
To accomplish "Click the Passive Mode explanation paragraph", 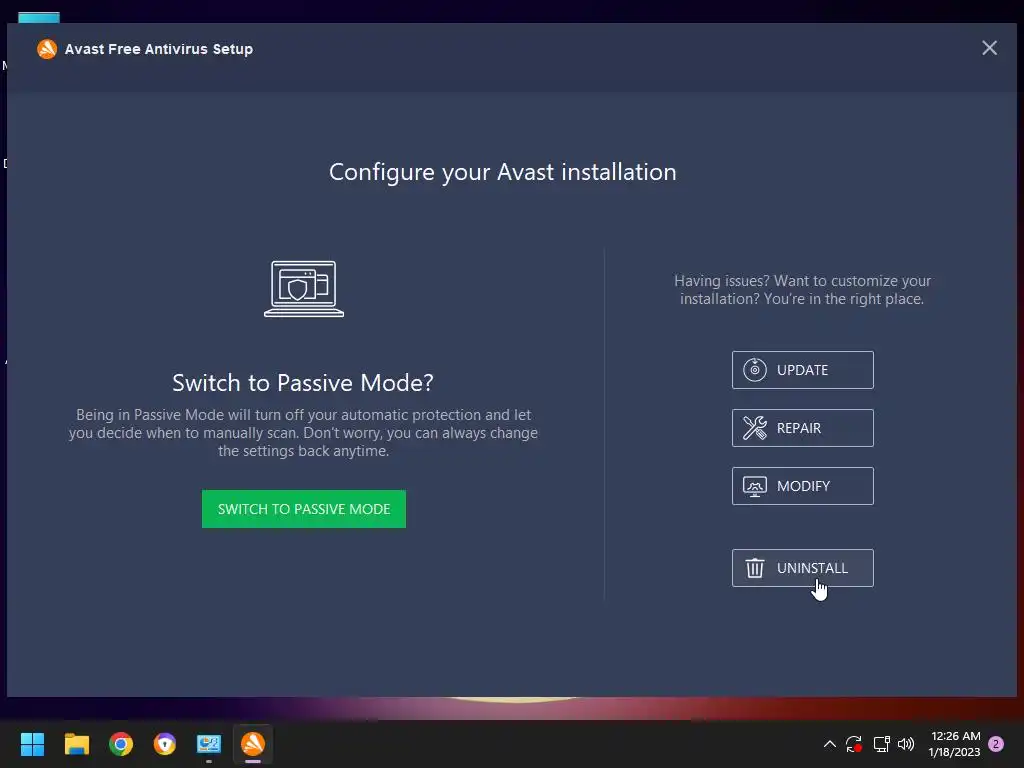I will coord(303,433).
